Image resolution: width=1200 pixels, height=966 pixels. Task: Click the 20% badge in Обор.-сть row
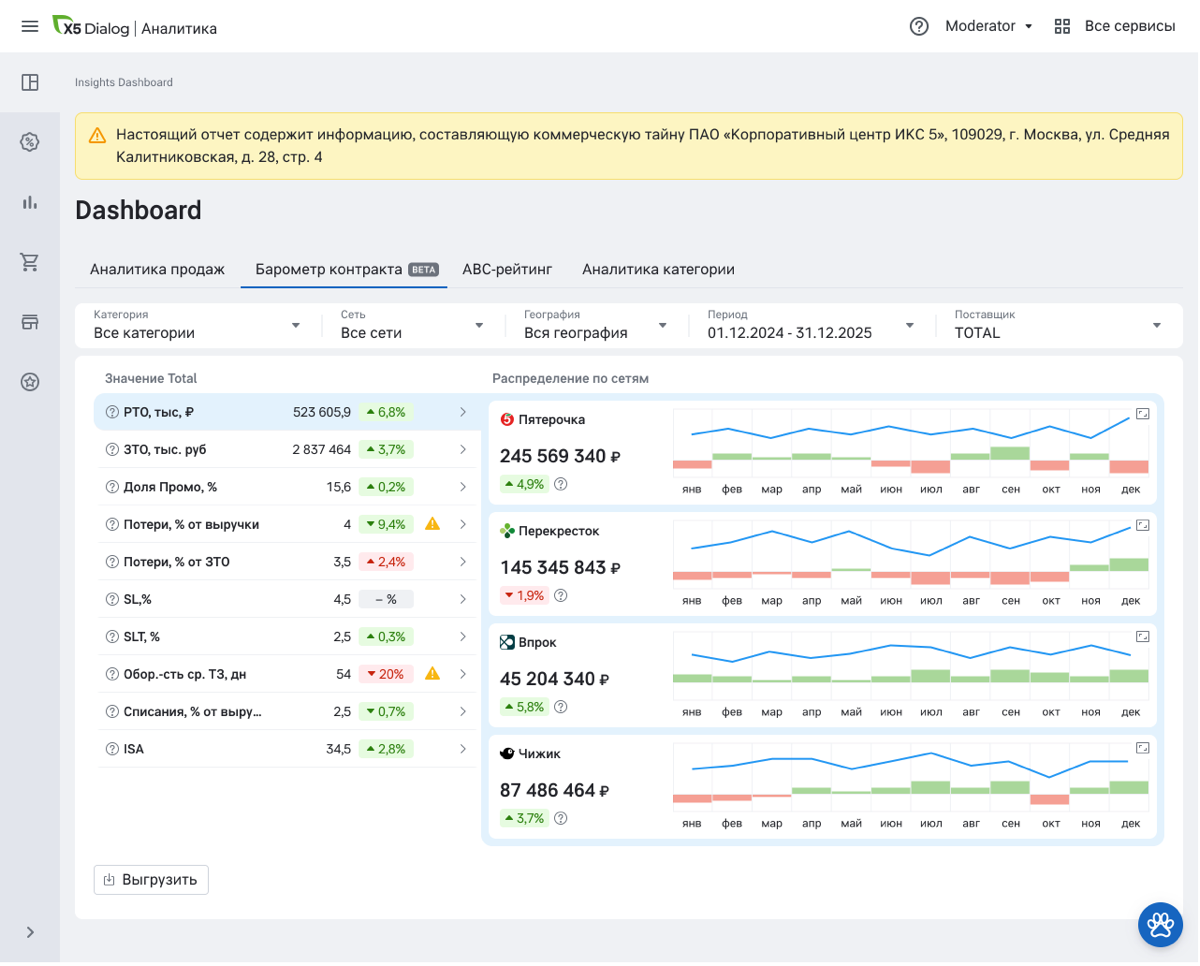[385, 674]
